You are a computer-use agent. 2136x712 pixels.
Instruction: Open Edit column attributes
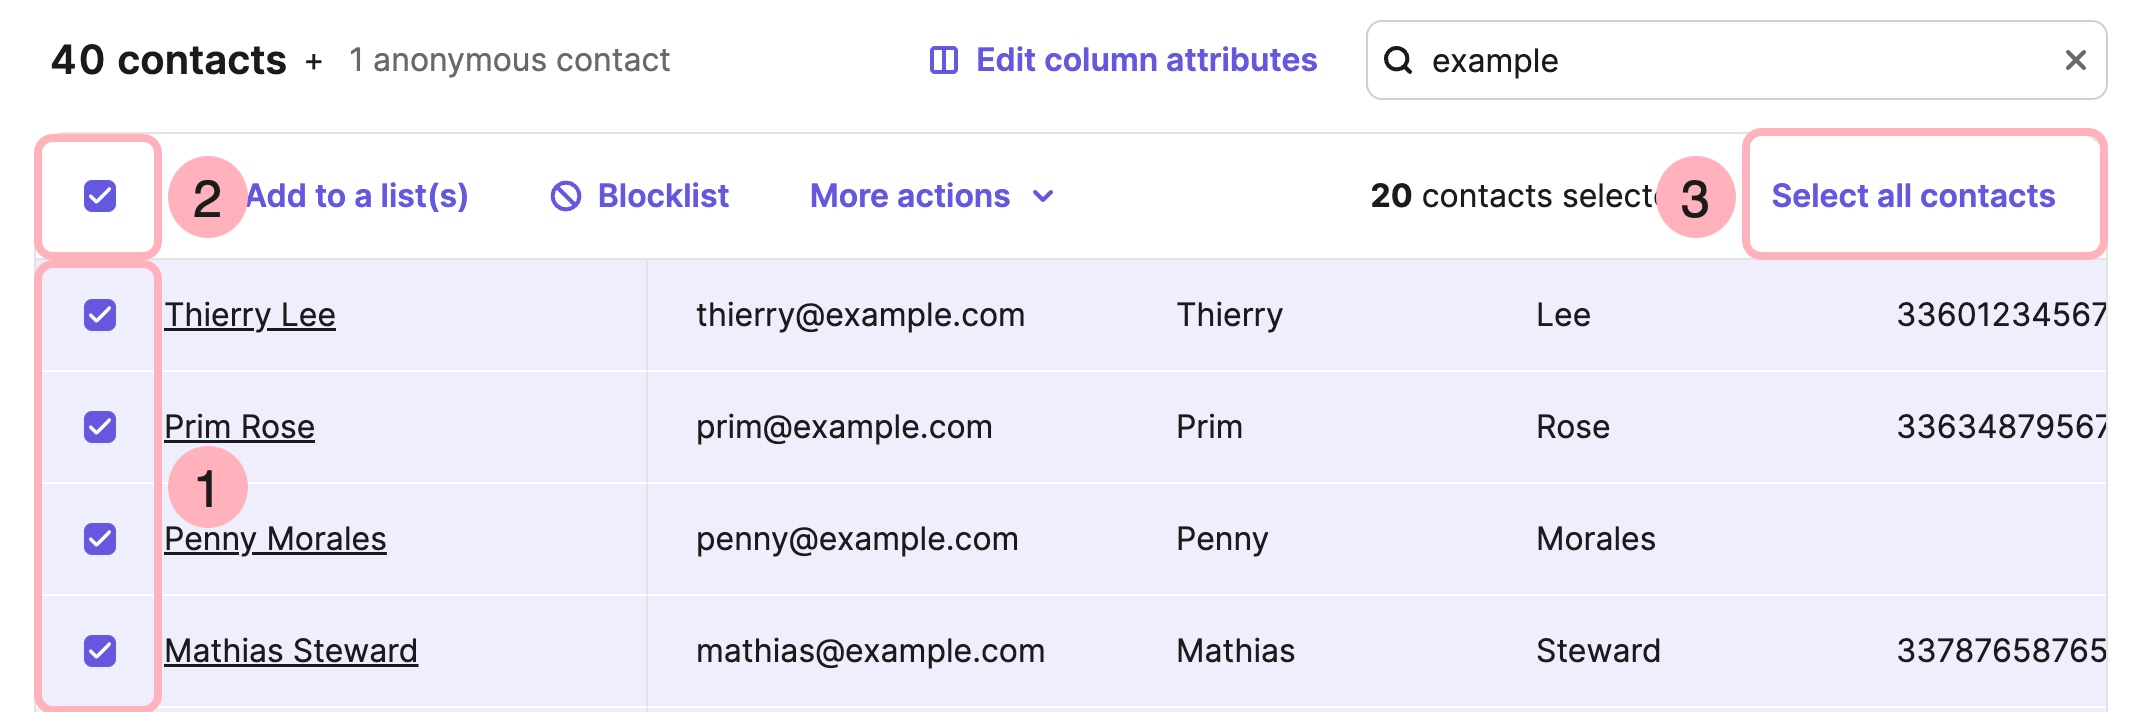coord(1146,61)
